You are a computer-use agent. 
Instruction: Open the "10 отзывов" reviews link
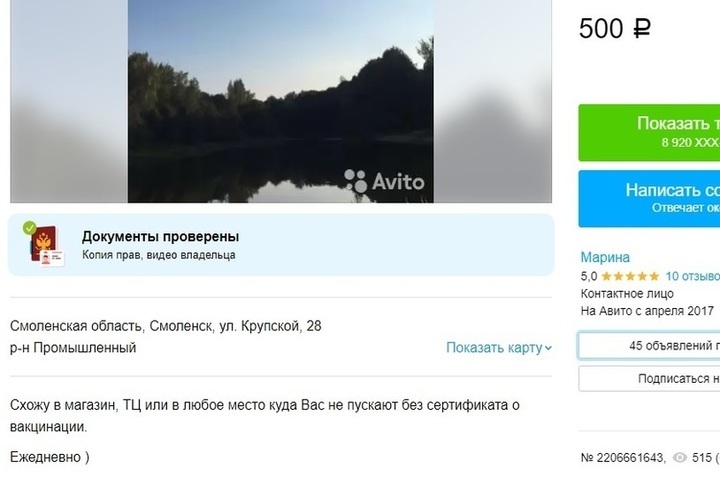692,276
